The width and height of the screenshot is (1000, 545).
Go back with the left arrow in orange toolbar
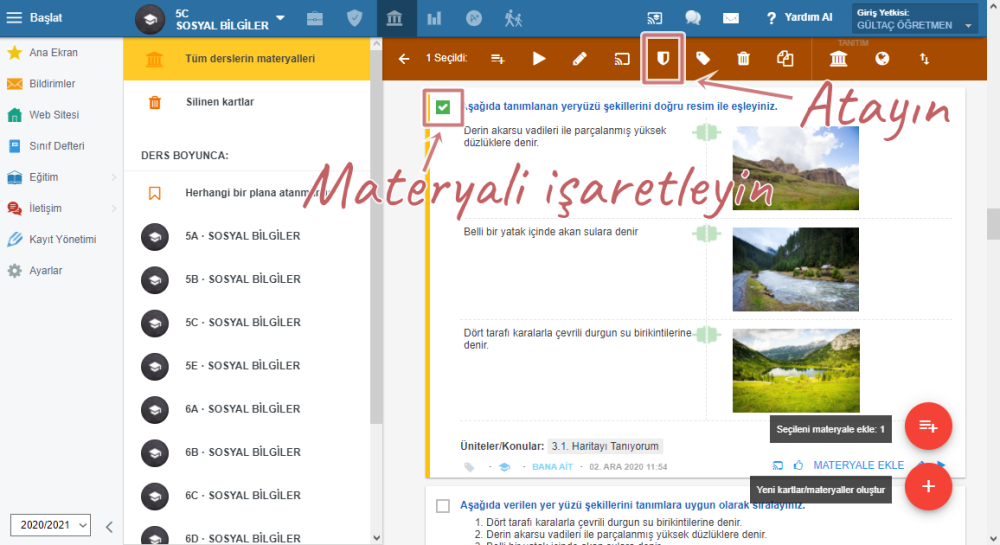404,59
